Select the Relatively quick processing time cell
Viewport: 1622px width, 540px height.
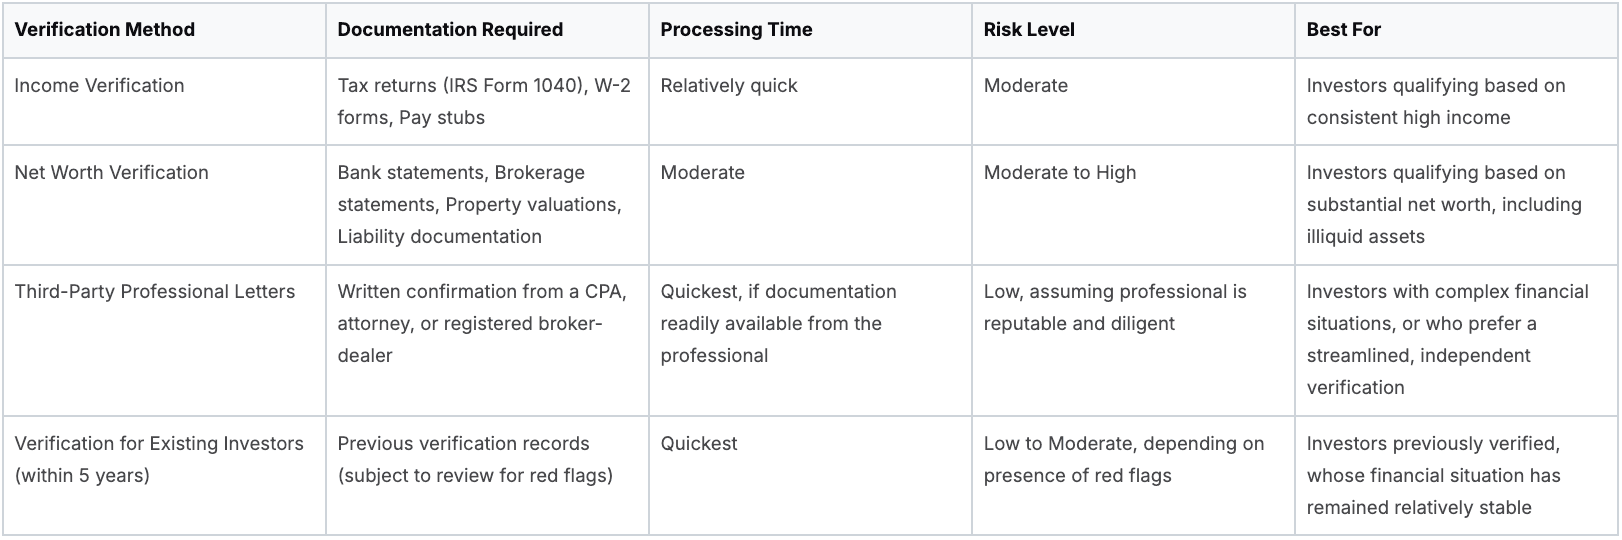pos(729,86)
